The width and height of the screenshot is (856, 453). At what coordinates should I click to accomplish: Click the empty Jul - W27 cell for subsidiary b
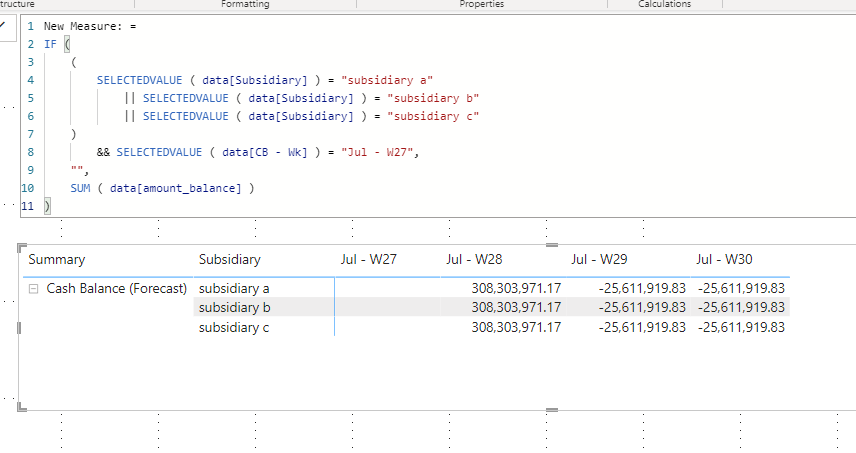[x=388, y=307]
